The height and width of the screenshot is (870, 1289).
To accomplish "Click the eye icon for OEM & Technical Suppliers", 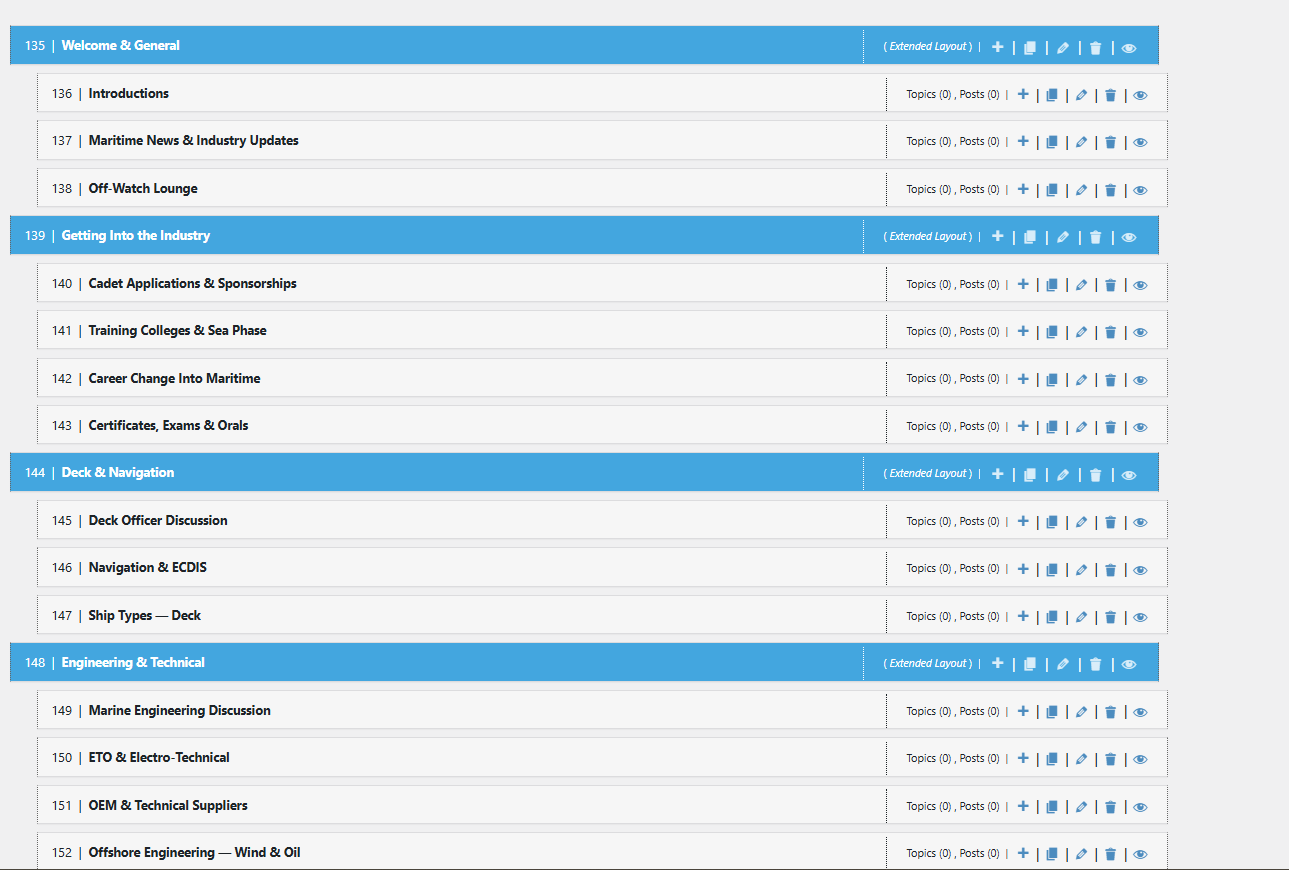I will 1140,807.
